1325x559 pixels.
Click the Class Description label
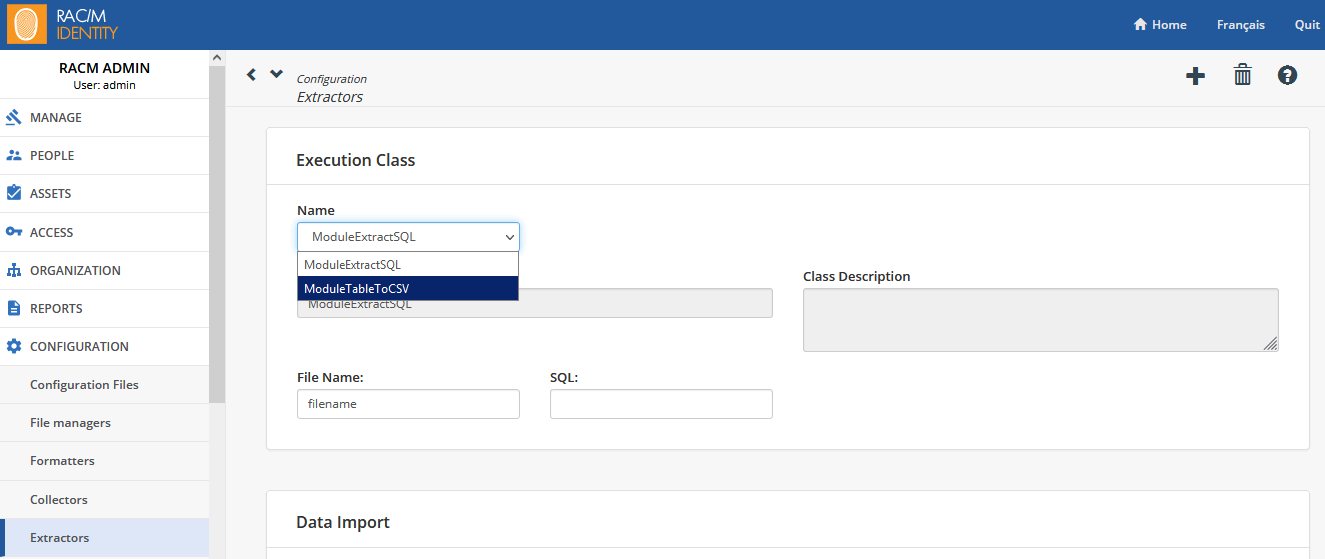[x=857, y=276]
